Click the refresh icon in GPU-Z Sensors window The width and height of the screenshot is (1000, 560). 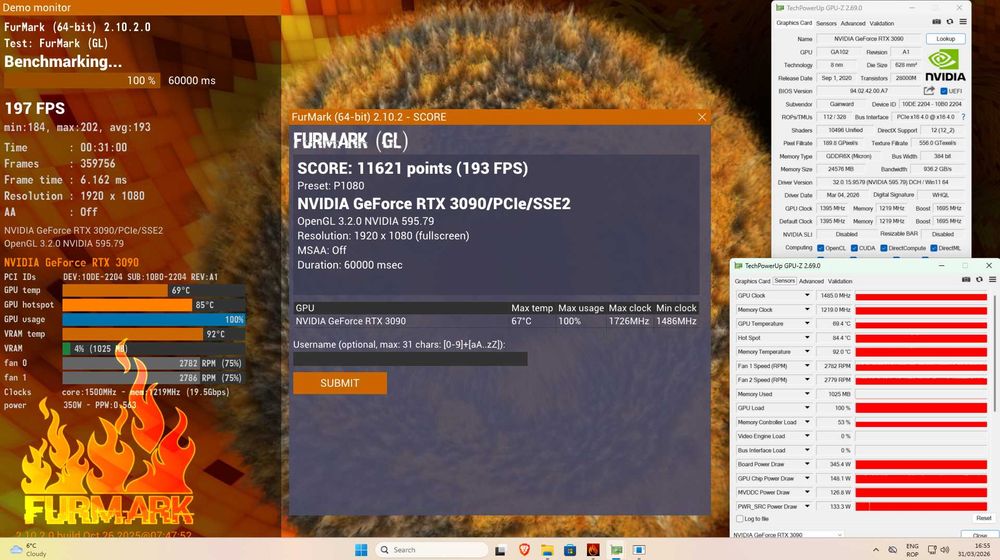[980, 279]
